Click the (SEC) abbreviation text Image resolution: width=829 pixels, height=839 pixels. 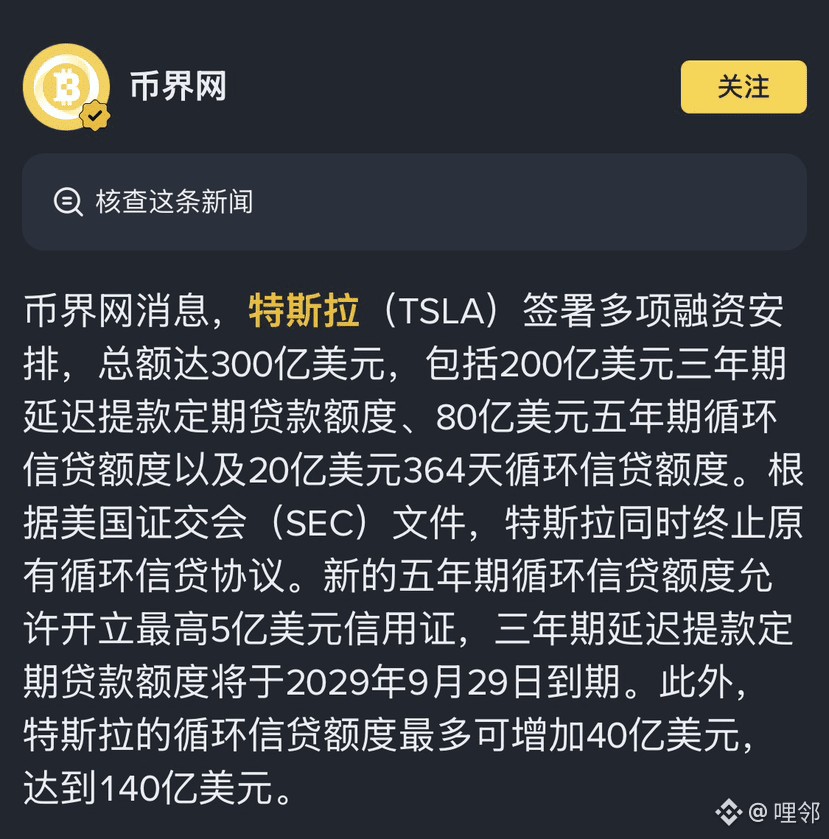pyautogui.click(x=320, y=523)
